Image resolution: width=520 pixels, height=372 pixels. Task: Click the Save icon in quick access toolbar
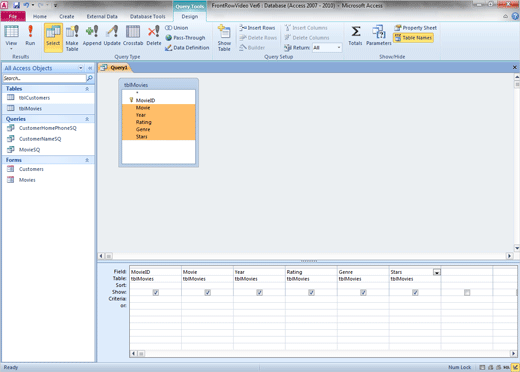tap(16, 5)
